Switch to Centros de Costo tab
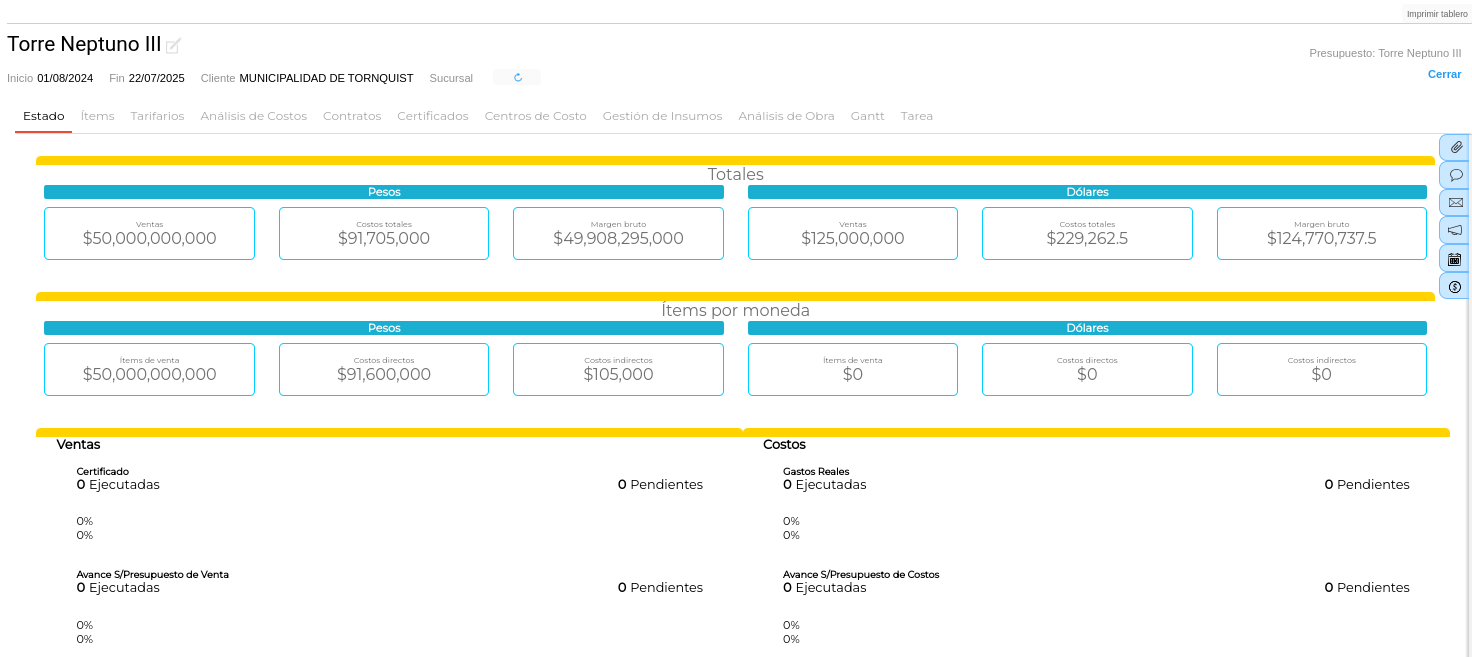 (535, 116)
